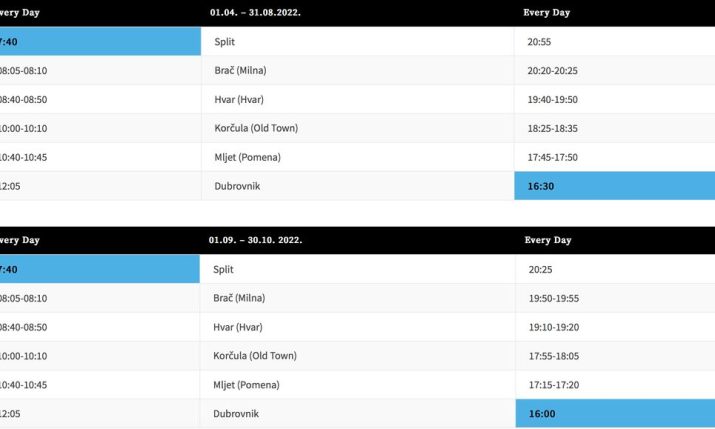Viewport: 715px width, 429px height.
Task: Click the 20:25 Split arrival time
Action: (540, 269)
